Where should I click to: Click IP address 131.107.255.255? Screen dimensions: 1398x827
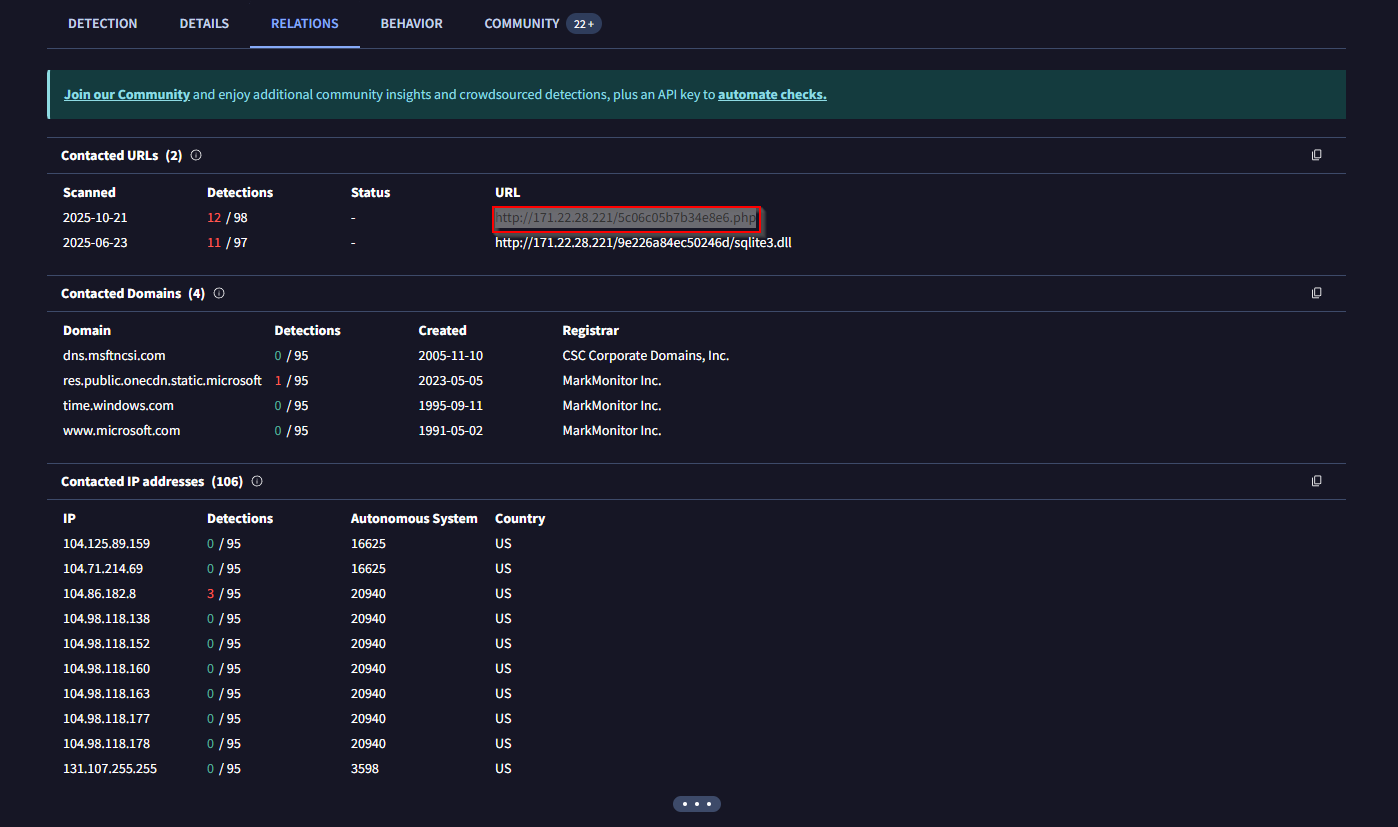point(109,769)
